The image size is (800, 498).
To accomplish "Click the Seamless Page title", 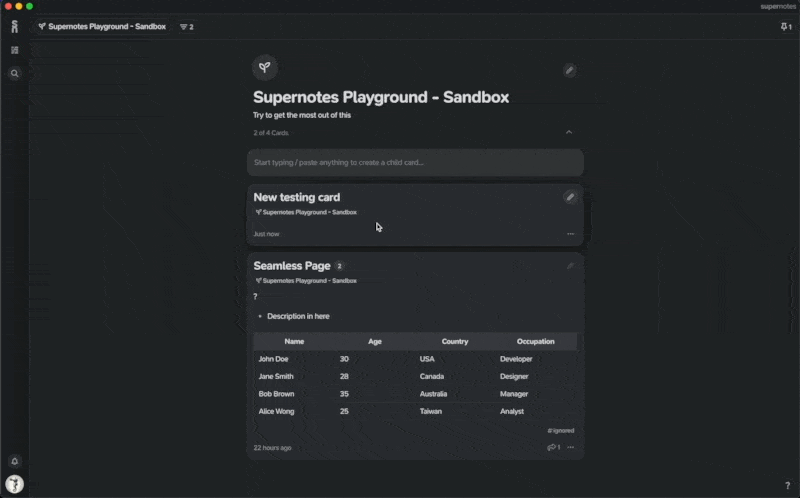I will tap(292, 266).
